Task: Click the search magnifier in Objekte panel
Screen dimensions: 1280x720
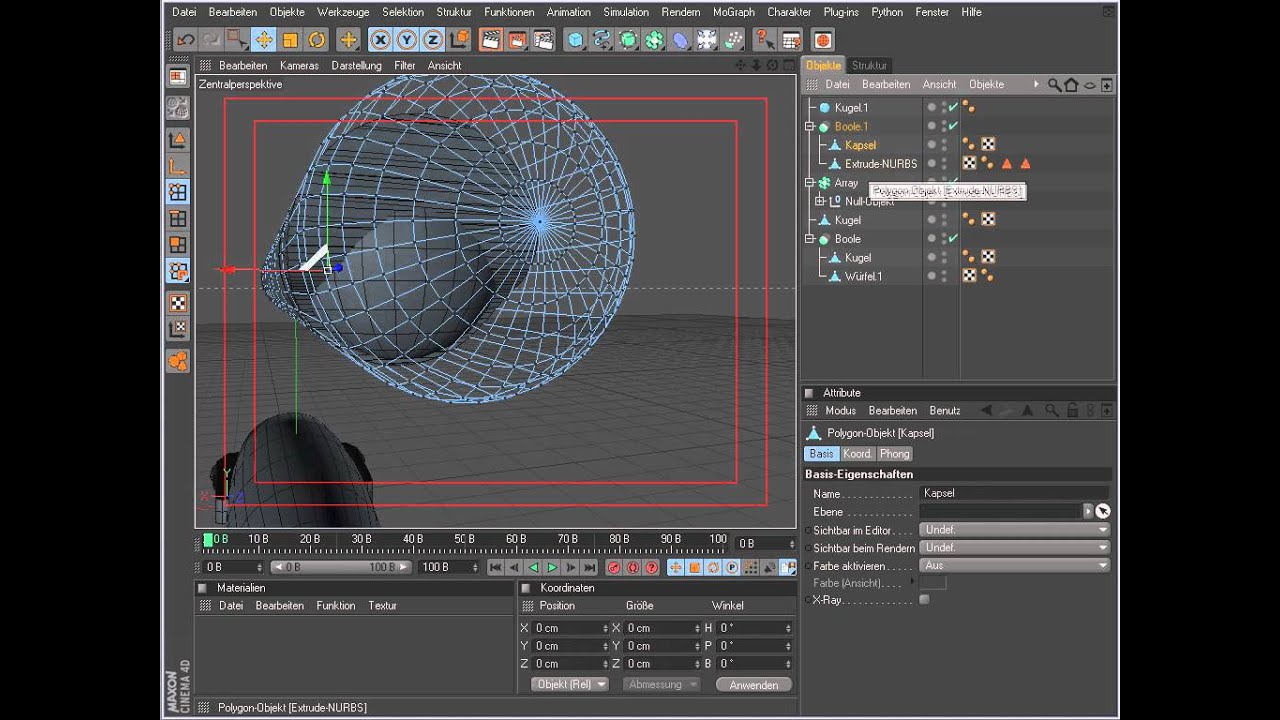Action: point(1054,85)
